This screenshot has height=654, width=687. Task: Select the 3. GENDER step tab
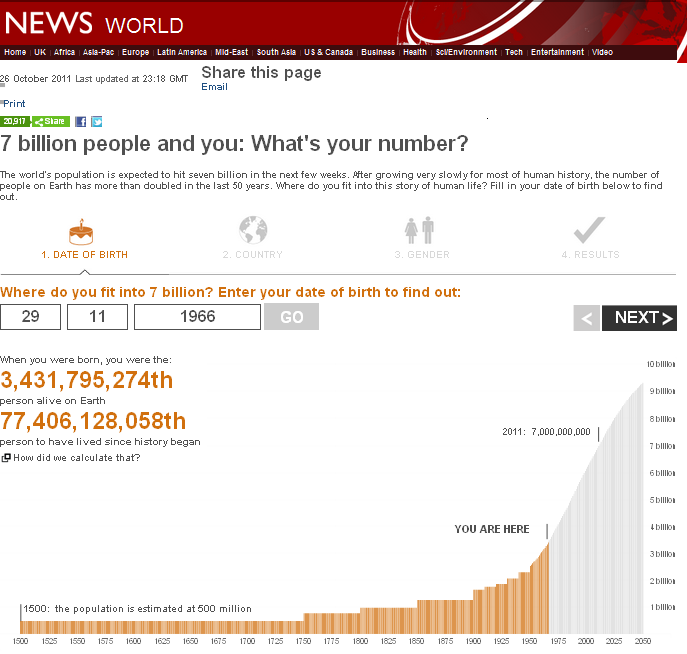[x=422, y=255]
